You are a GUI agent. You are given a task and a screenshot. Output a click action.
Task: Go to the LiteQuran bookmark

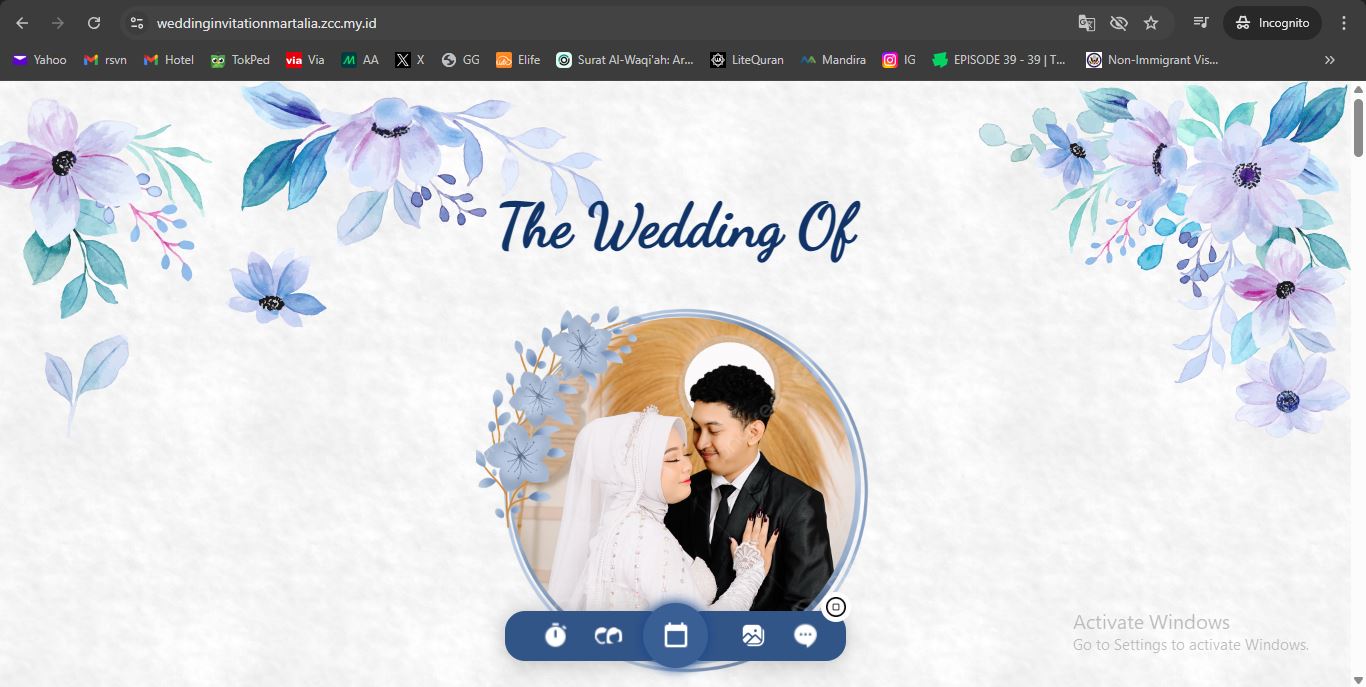click(x=747, y=60)
